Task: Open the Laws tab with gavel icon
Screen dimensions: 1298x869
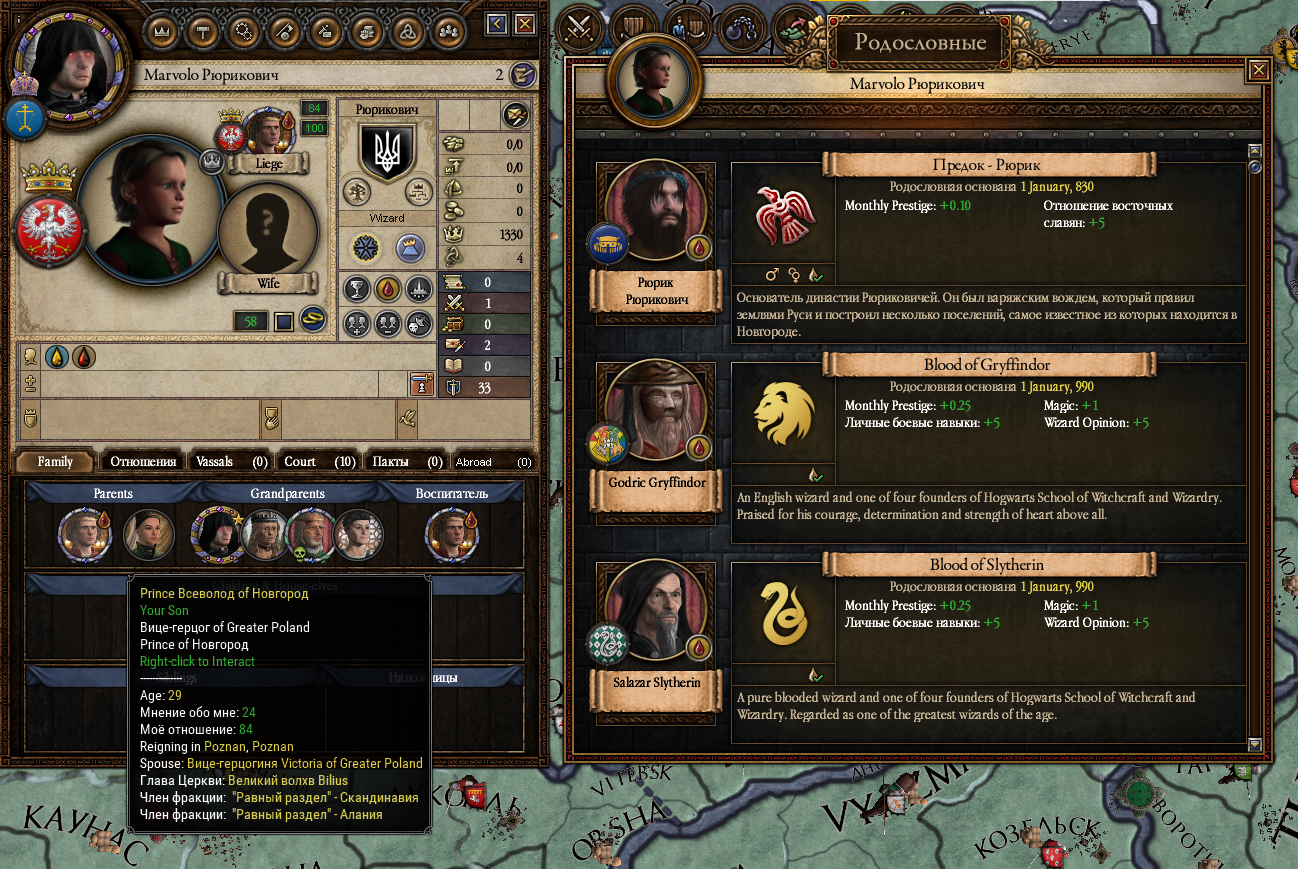Action: pos(203,32)
